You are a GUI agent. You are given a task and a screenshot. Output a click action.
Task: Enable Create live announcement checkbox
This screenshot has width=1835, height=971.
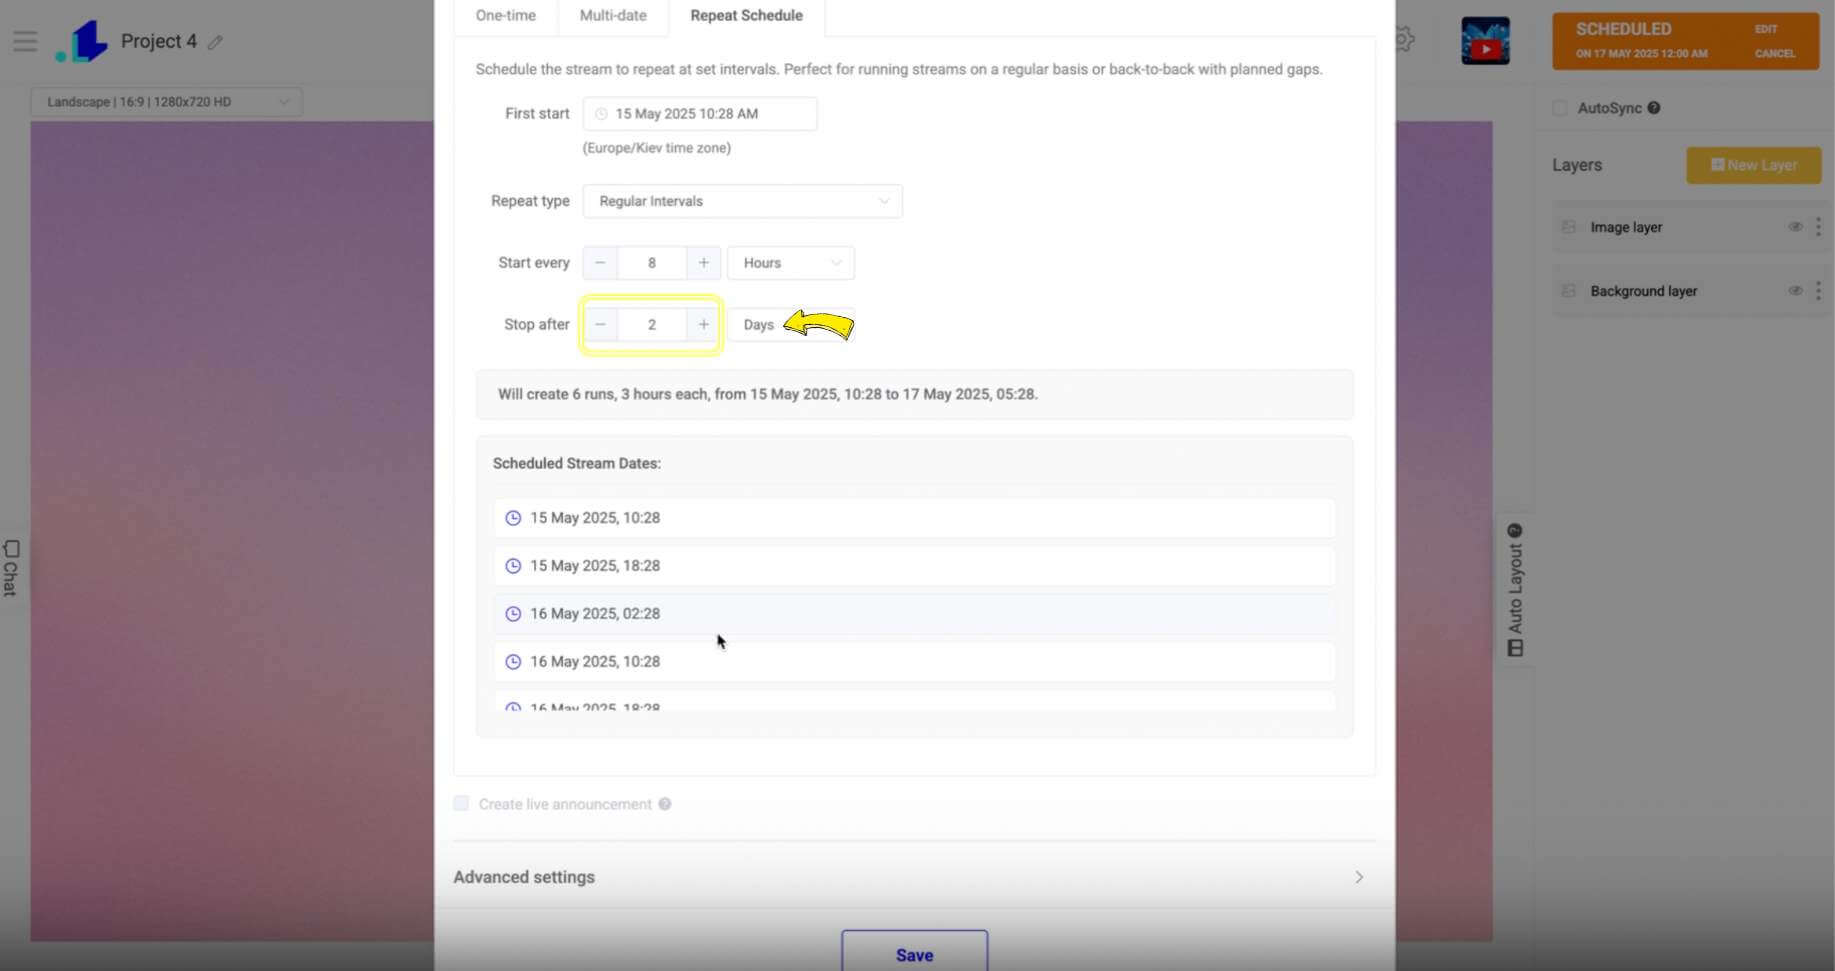pyautogui.click(x=461, y=803)
